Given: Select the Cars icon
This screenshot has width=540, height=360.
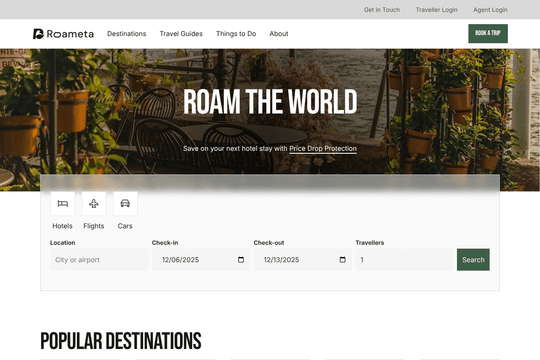Looking at the screenshot, I should tap(125, 204).
